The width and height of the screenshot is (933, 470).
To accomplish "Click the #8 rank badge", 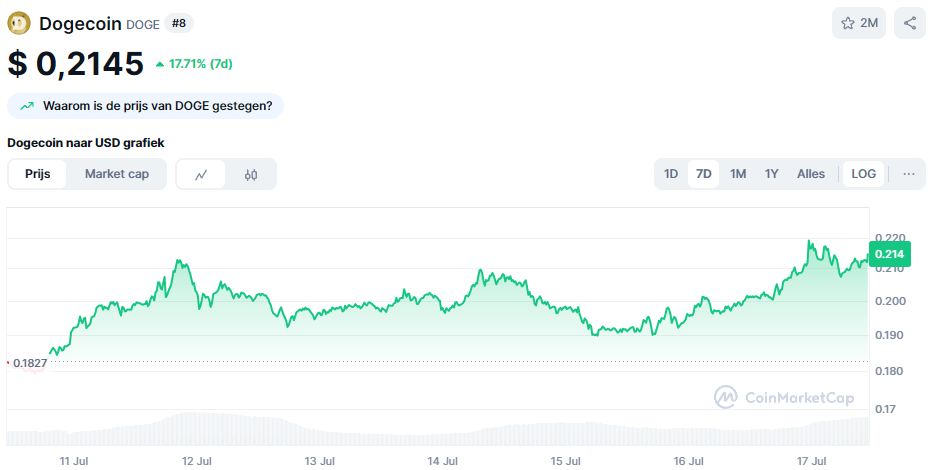I will point(179,23).
